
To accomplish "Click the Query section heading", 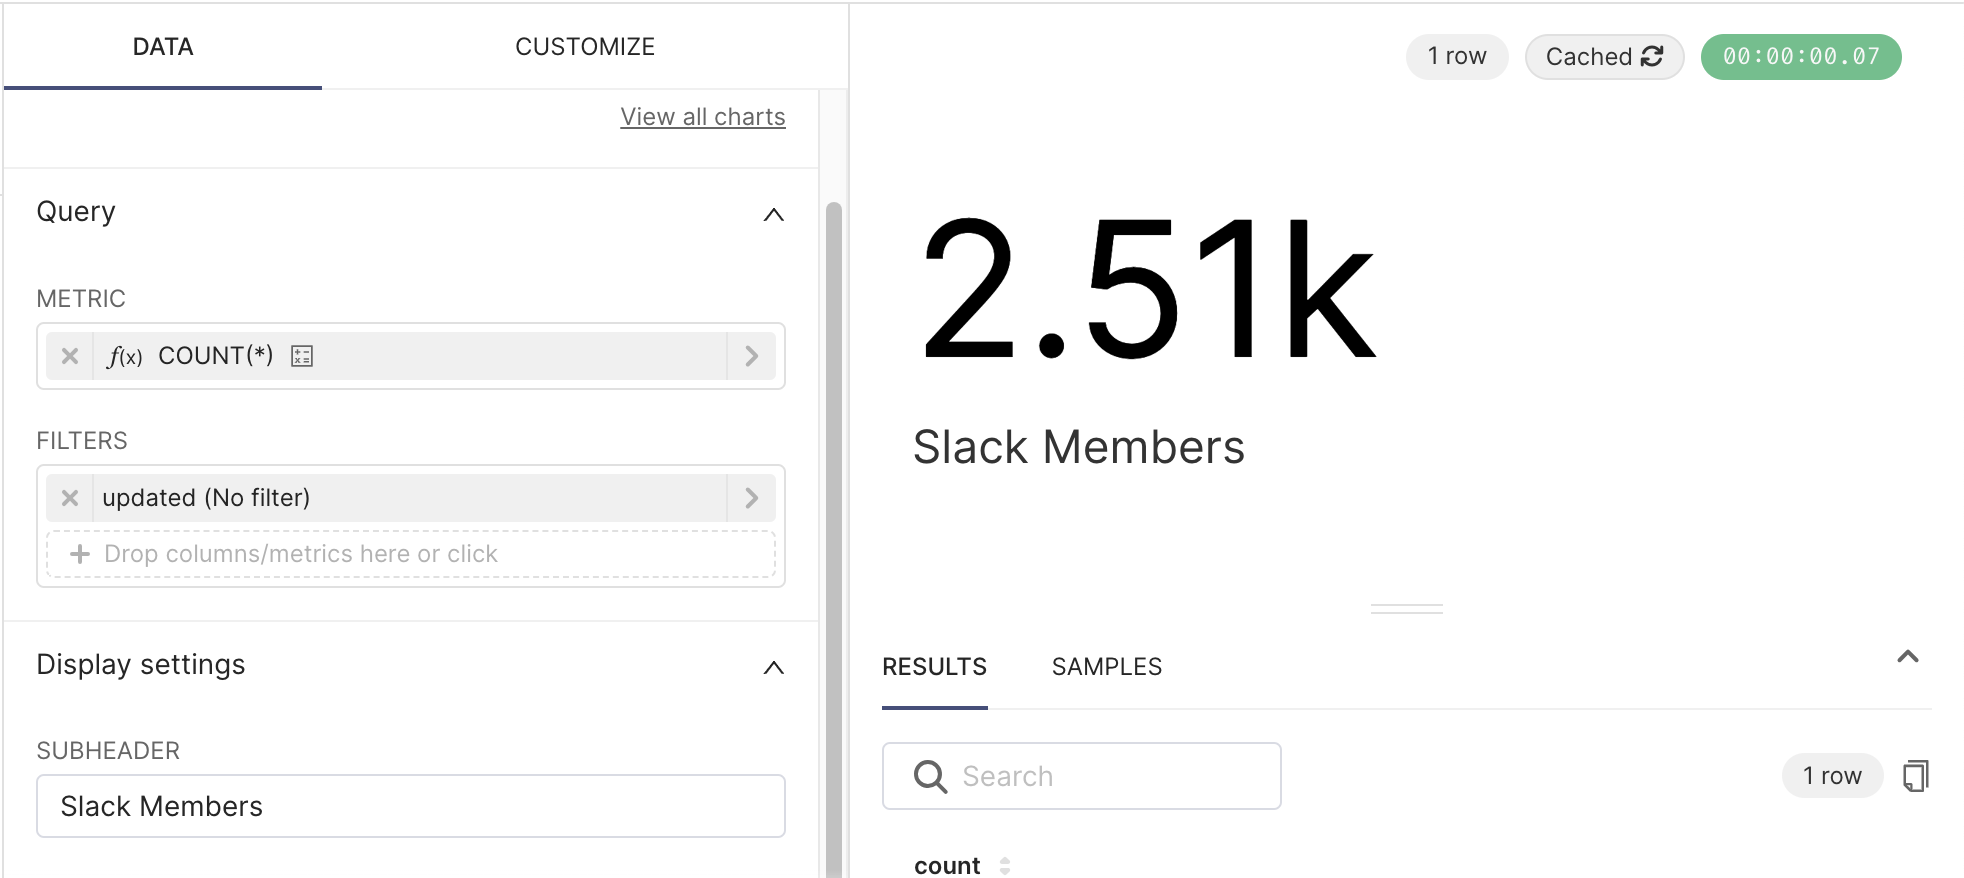I will click(x=76, y=212).
